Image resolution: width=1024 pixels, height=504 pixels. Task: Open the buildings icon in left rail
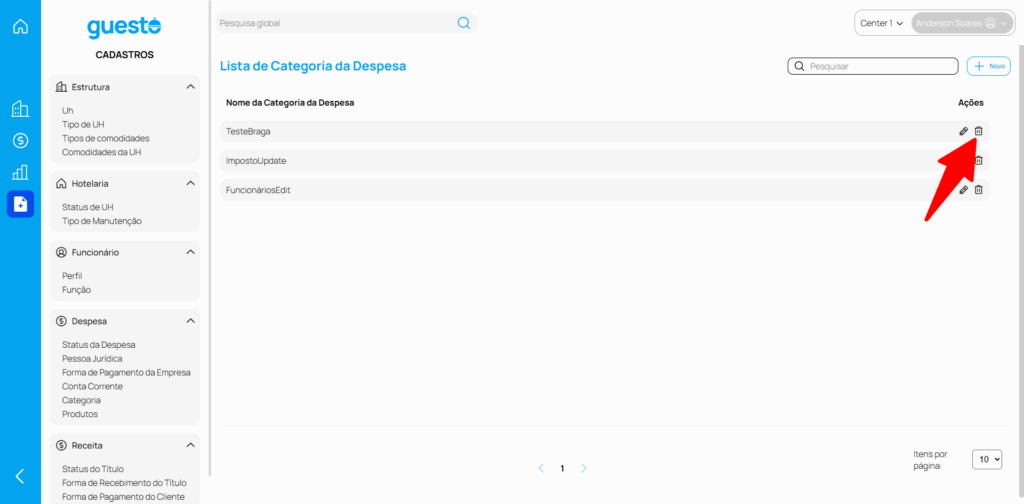[20, 109]
